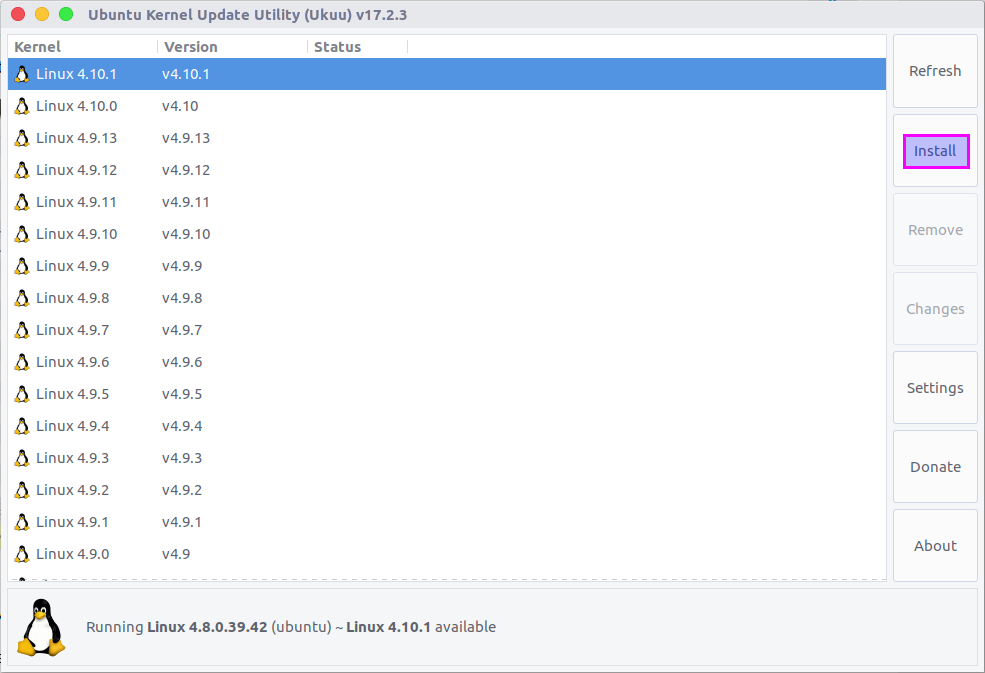Viewport: 985px width, 673px height.
Task: Click penguin icon beside Linux 4.10.0
Action: pos(22,106)
